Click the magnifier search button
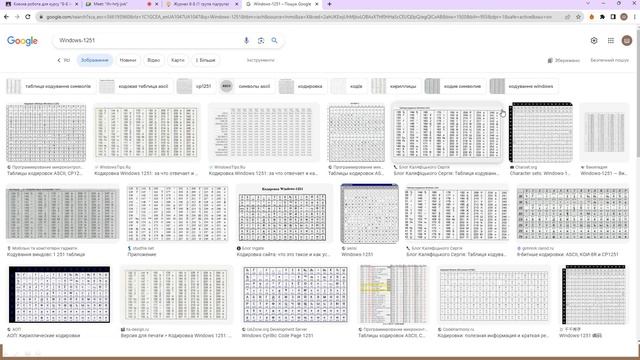Image resolution: width=640 pixels, height=360 pixels. click(x=274, y=40)
